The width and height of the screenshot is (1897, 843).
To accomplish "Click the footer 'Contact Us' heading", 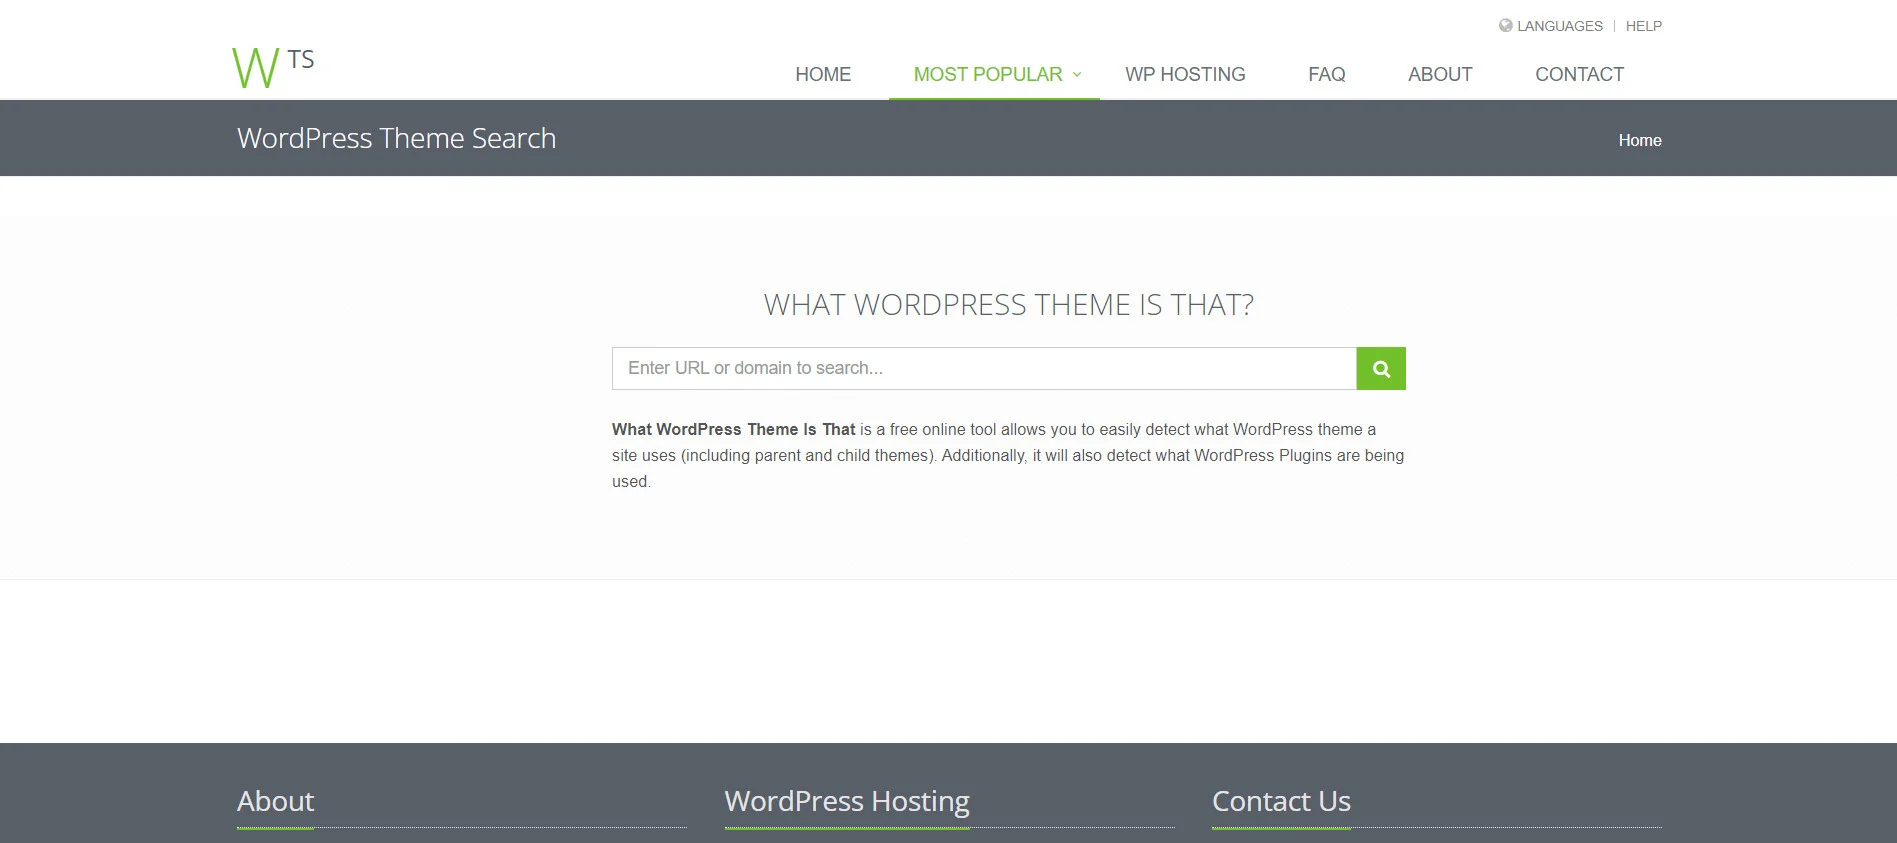I will click(x=1281, y=801).
